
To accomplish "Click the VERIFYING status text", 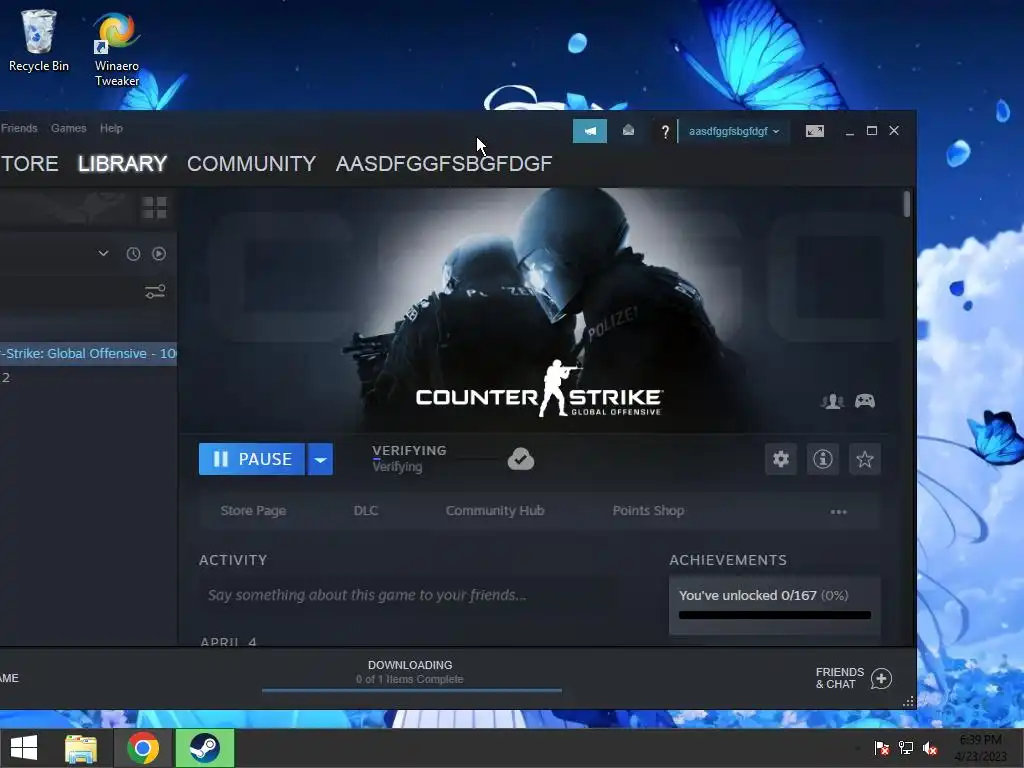I will [x=409, y=451].
